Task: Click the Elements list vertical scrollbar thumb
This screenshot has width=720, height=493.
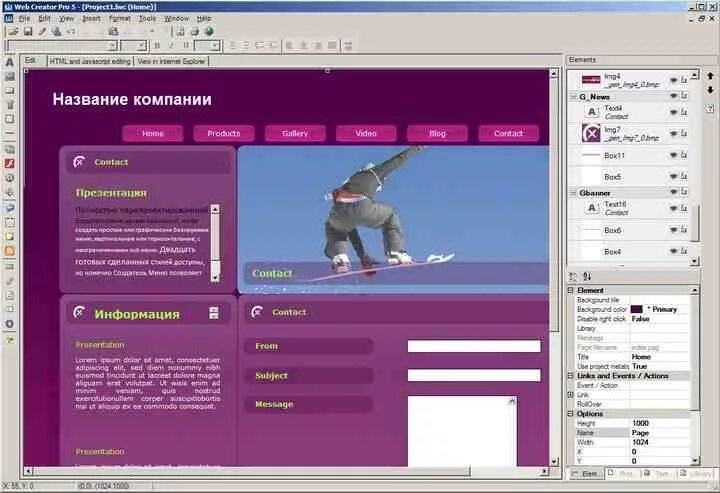Action: point(695,224)
